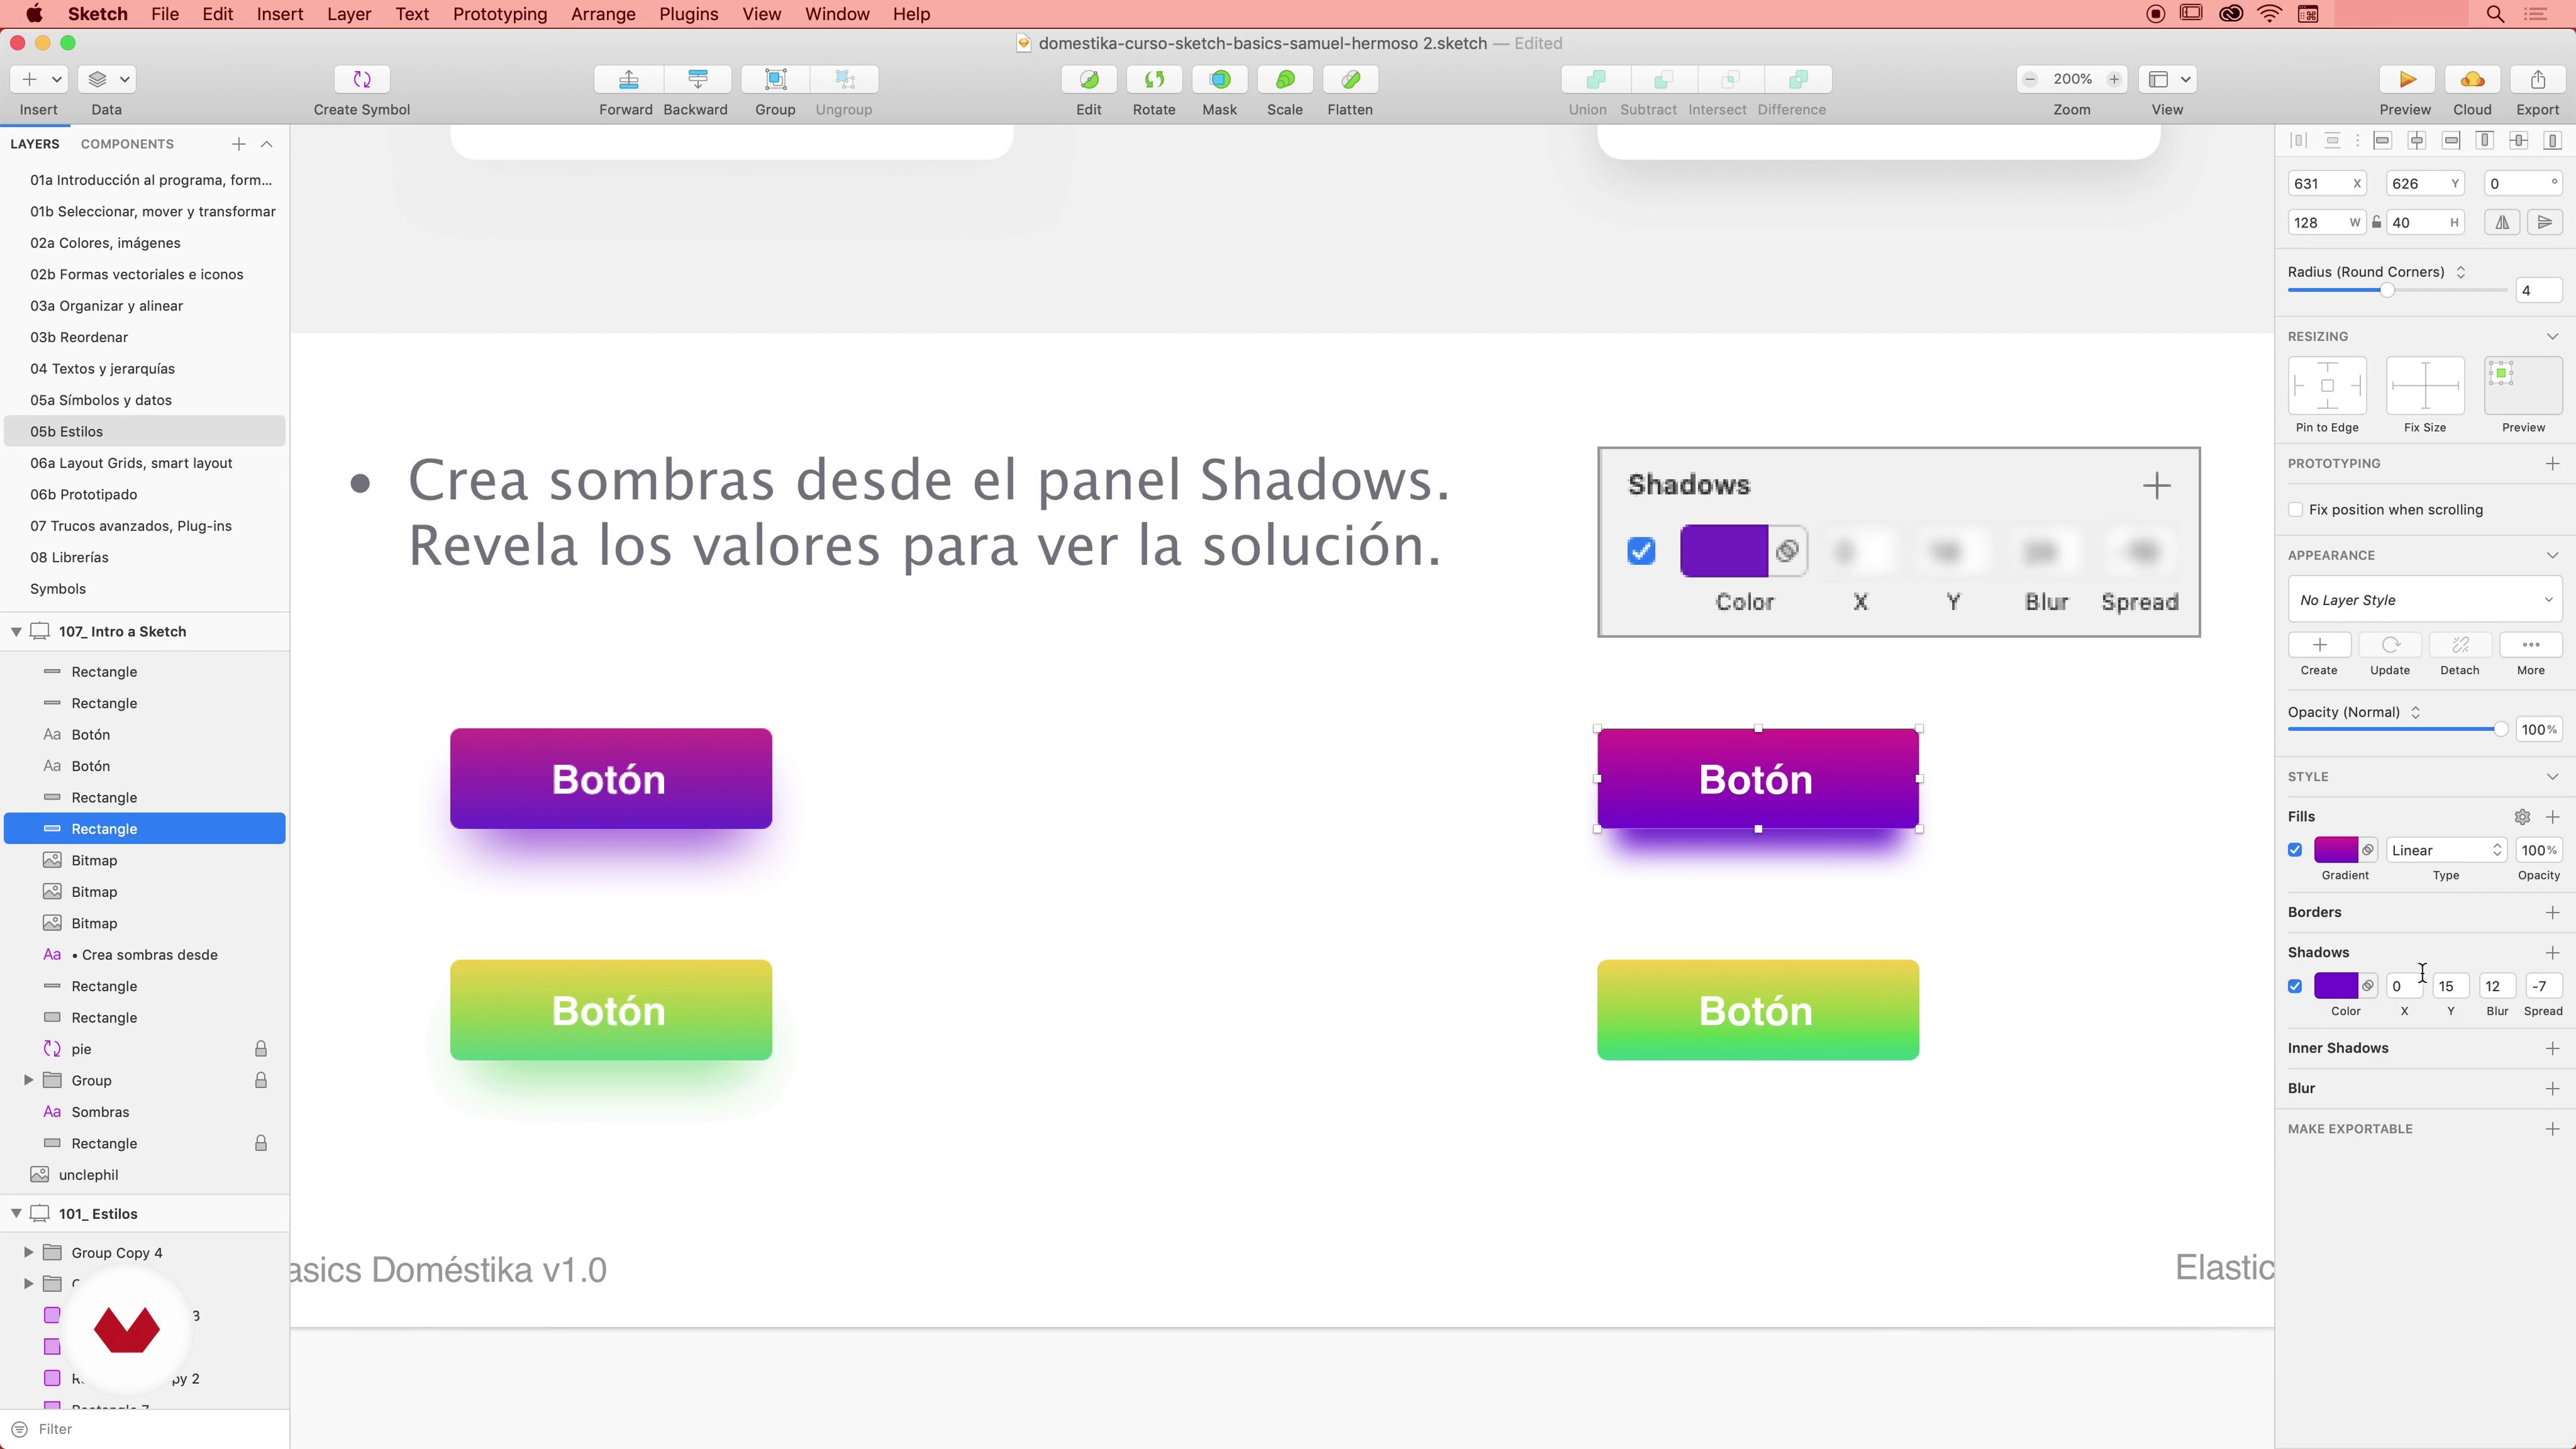Viewport: 2576px width, 1449px height.
Task: Toggle the shadow enabled checkbox
Action: click(x=2295, y=986)
